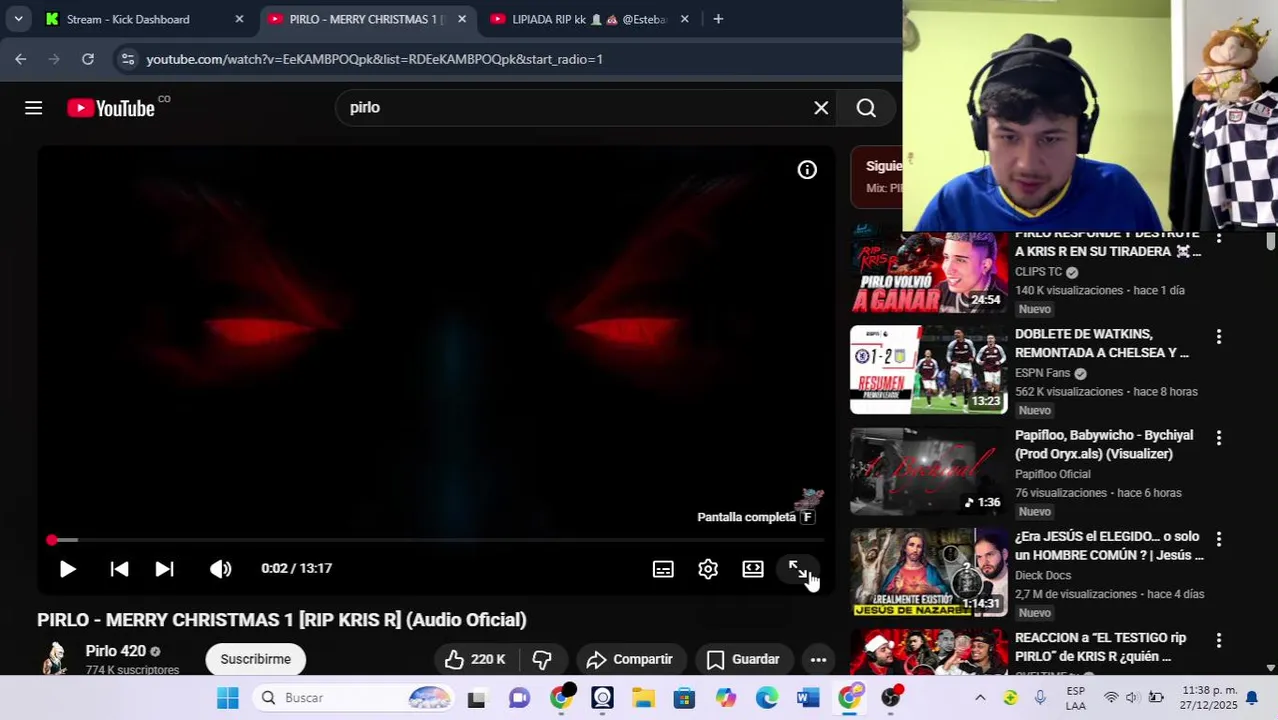Reload the page
The height and width of the screenshot is (720, 1278).
pyautogui.click(x=88, y=59)
